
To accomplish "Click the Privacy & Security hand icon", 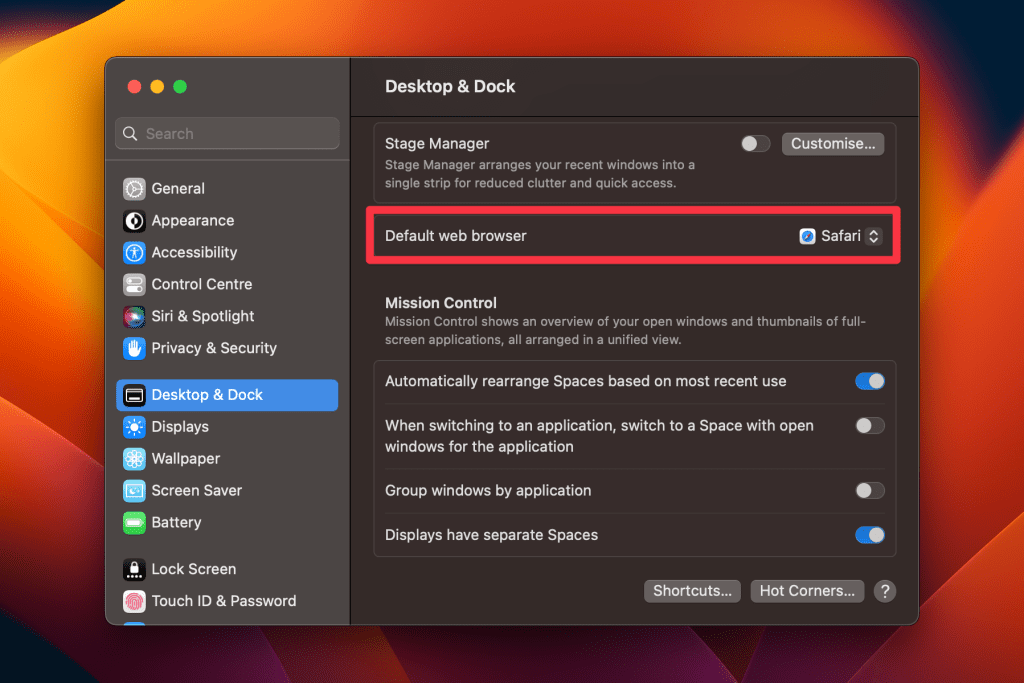I will pos(134,349).
